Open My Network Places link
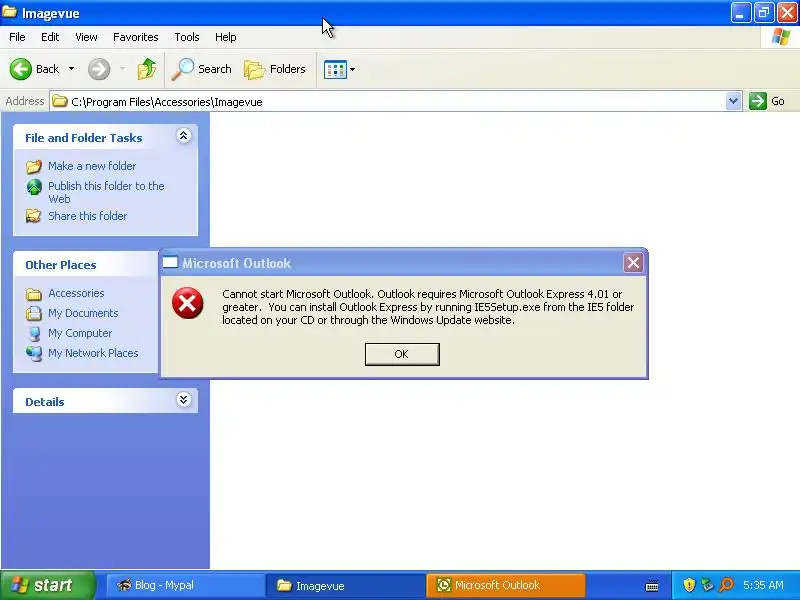The height and width of the screenshot is (600, 800). (x=93, y=353)
